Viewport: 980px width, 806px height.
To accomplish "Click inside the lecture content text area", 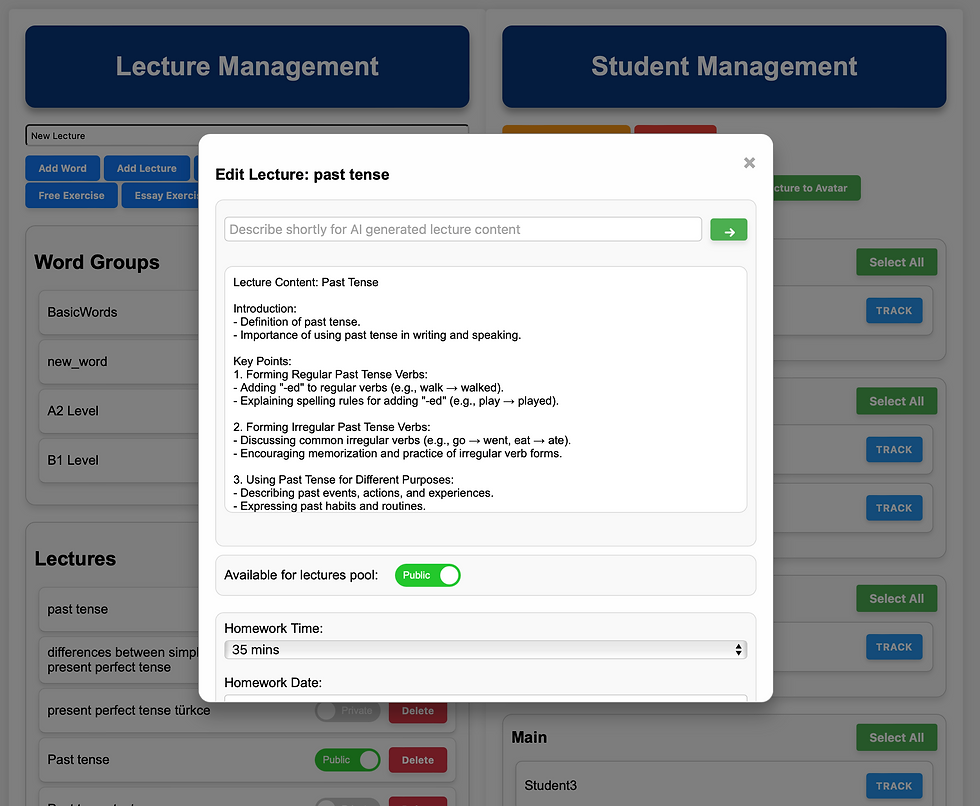I will click(485, 389).
